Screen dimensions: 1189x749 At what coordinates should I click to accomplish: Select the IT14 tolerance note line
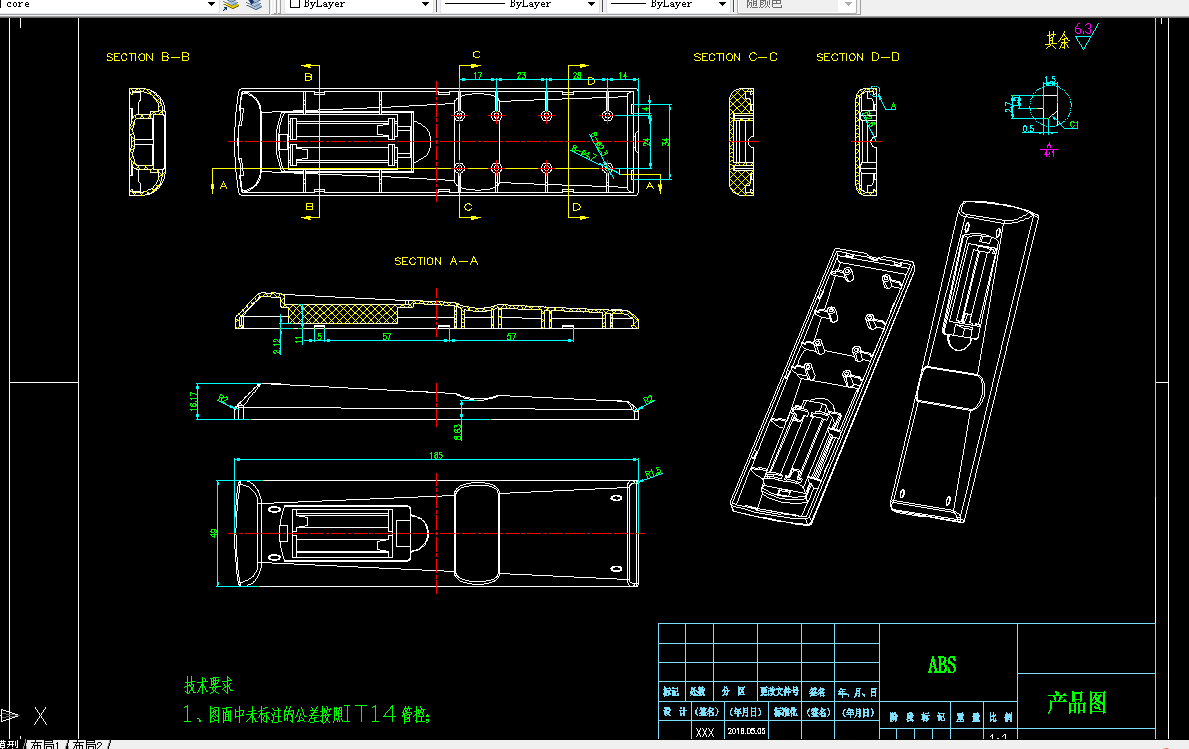coord(306,714)
